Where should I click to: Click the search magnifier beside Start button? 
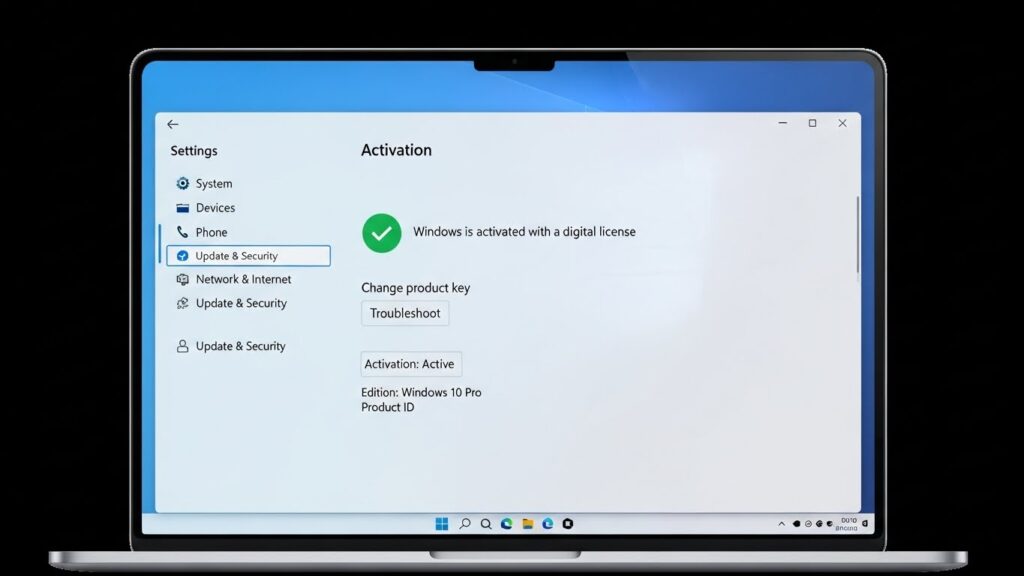click(464, 523)
